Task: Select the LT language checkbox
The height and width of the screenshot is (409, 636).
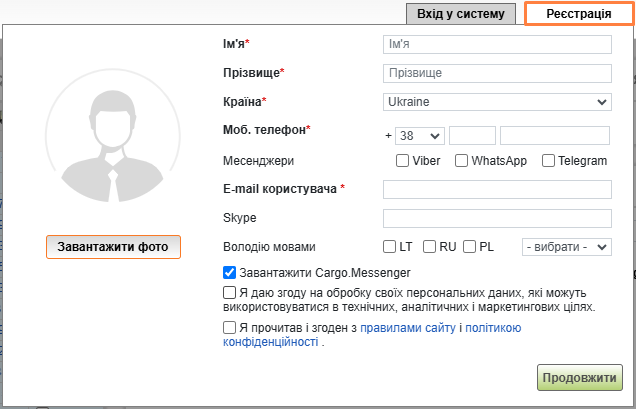Action: [390, 247]
